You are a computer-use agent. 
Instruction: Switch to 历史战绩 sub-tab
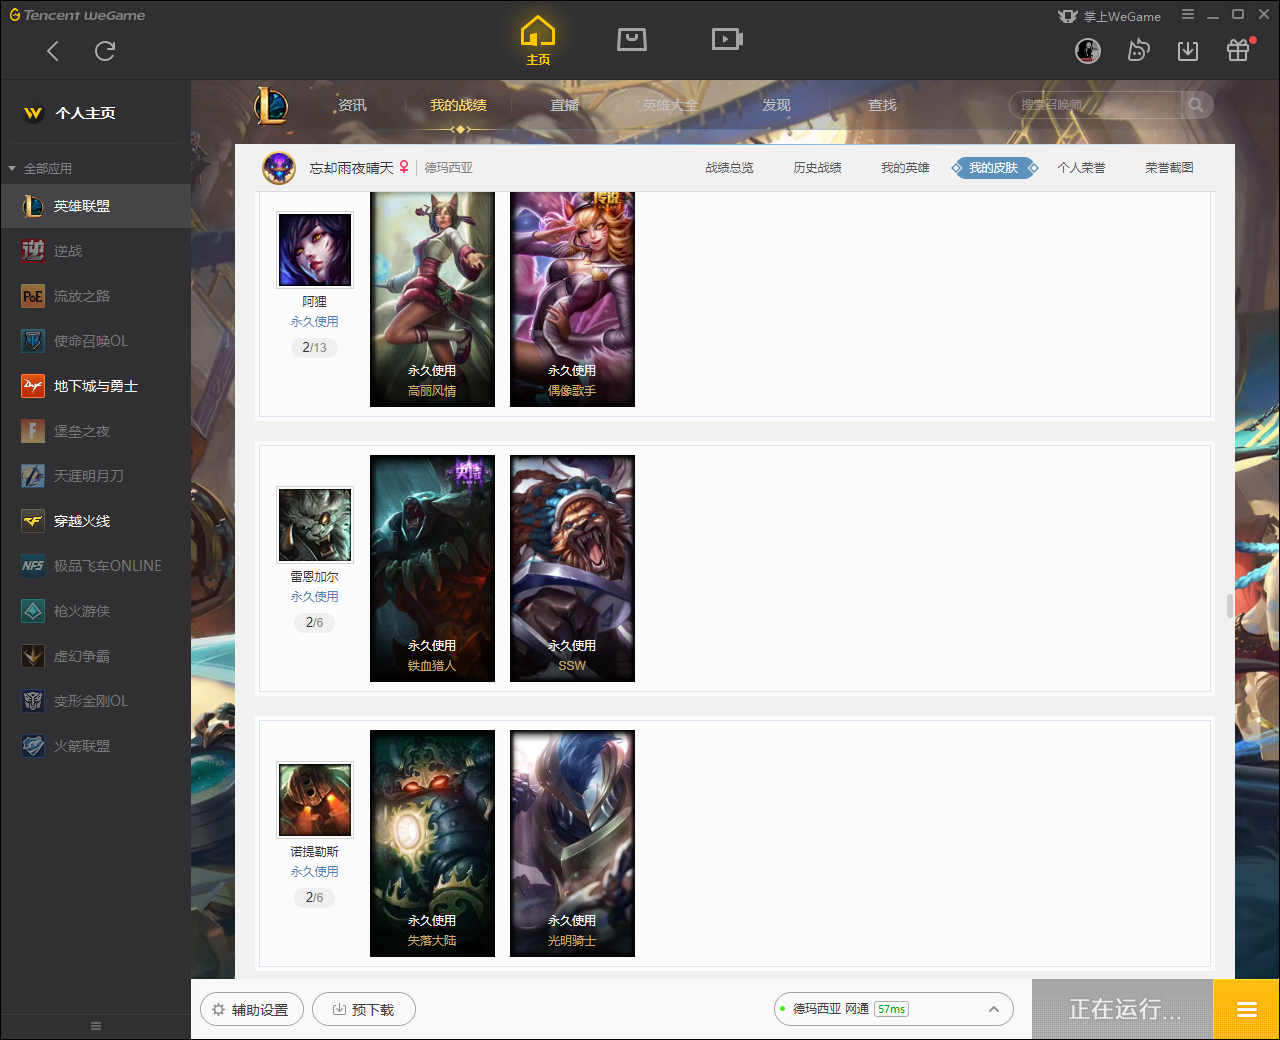coord(817,168)
